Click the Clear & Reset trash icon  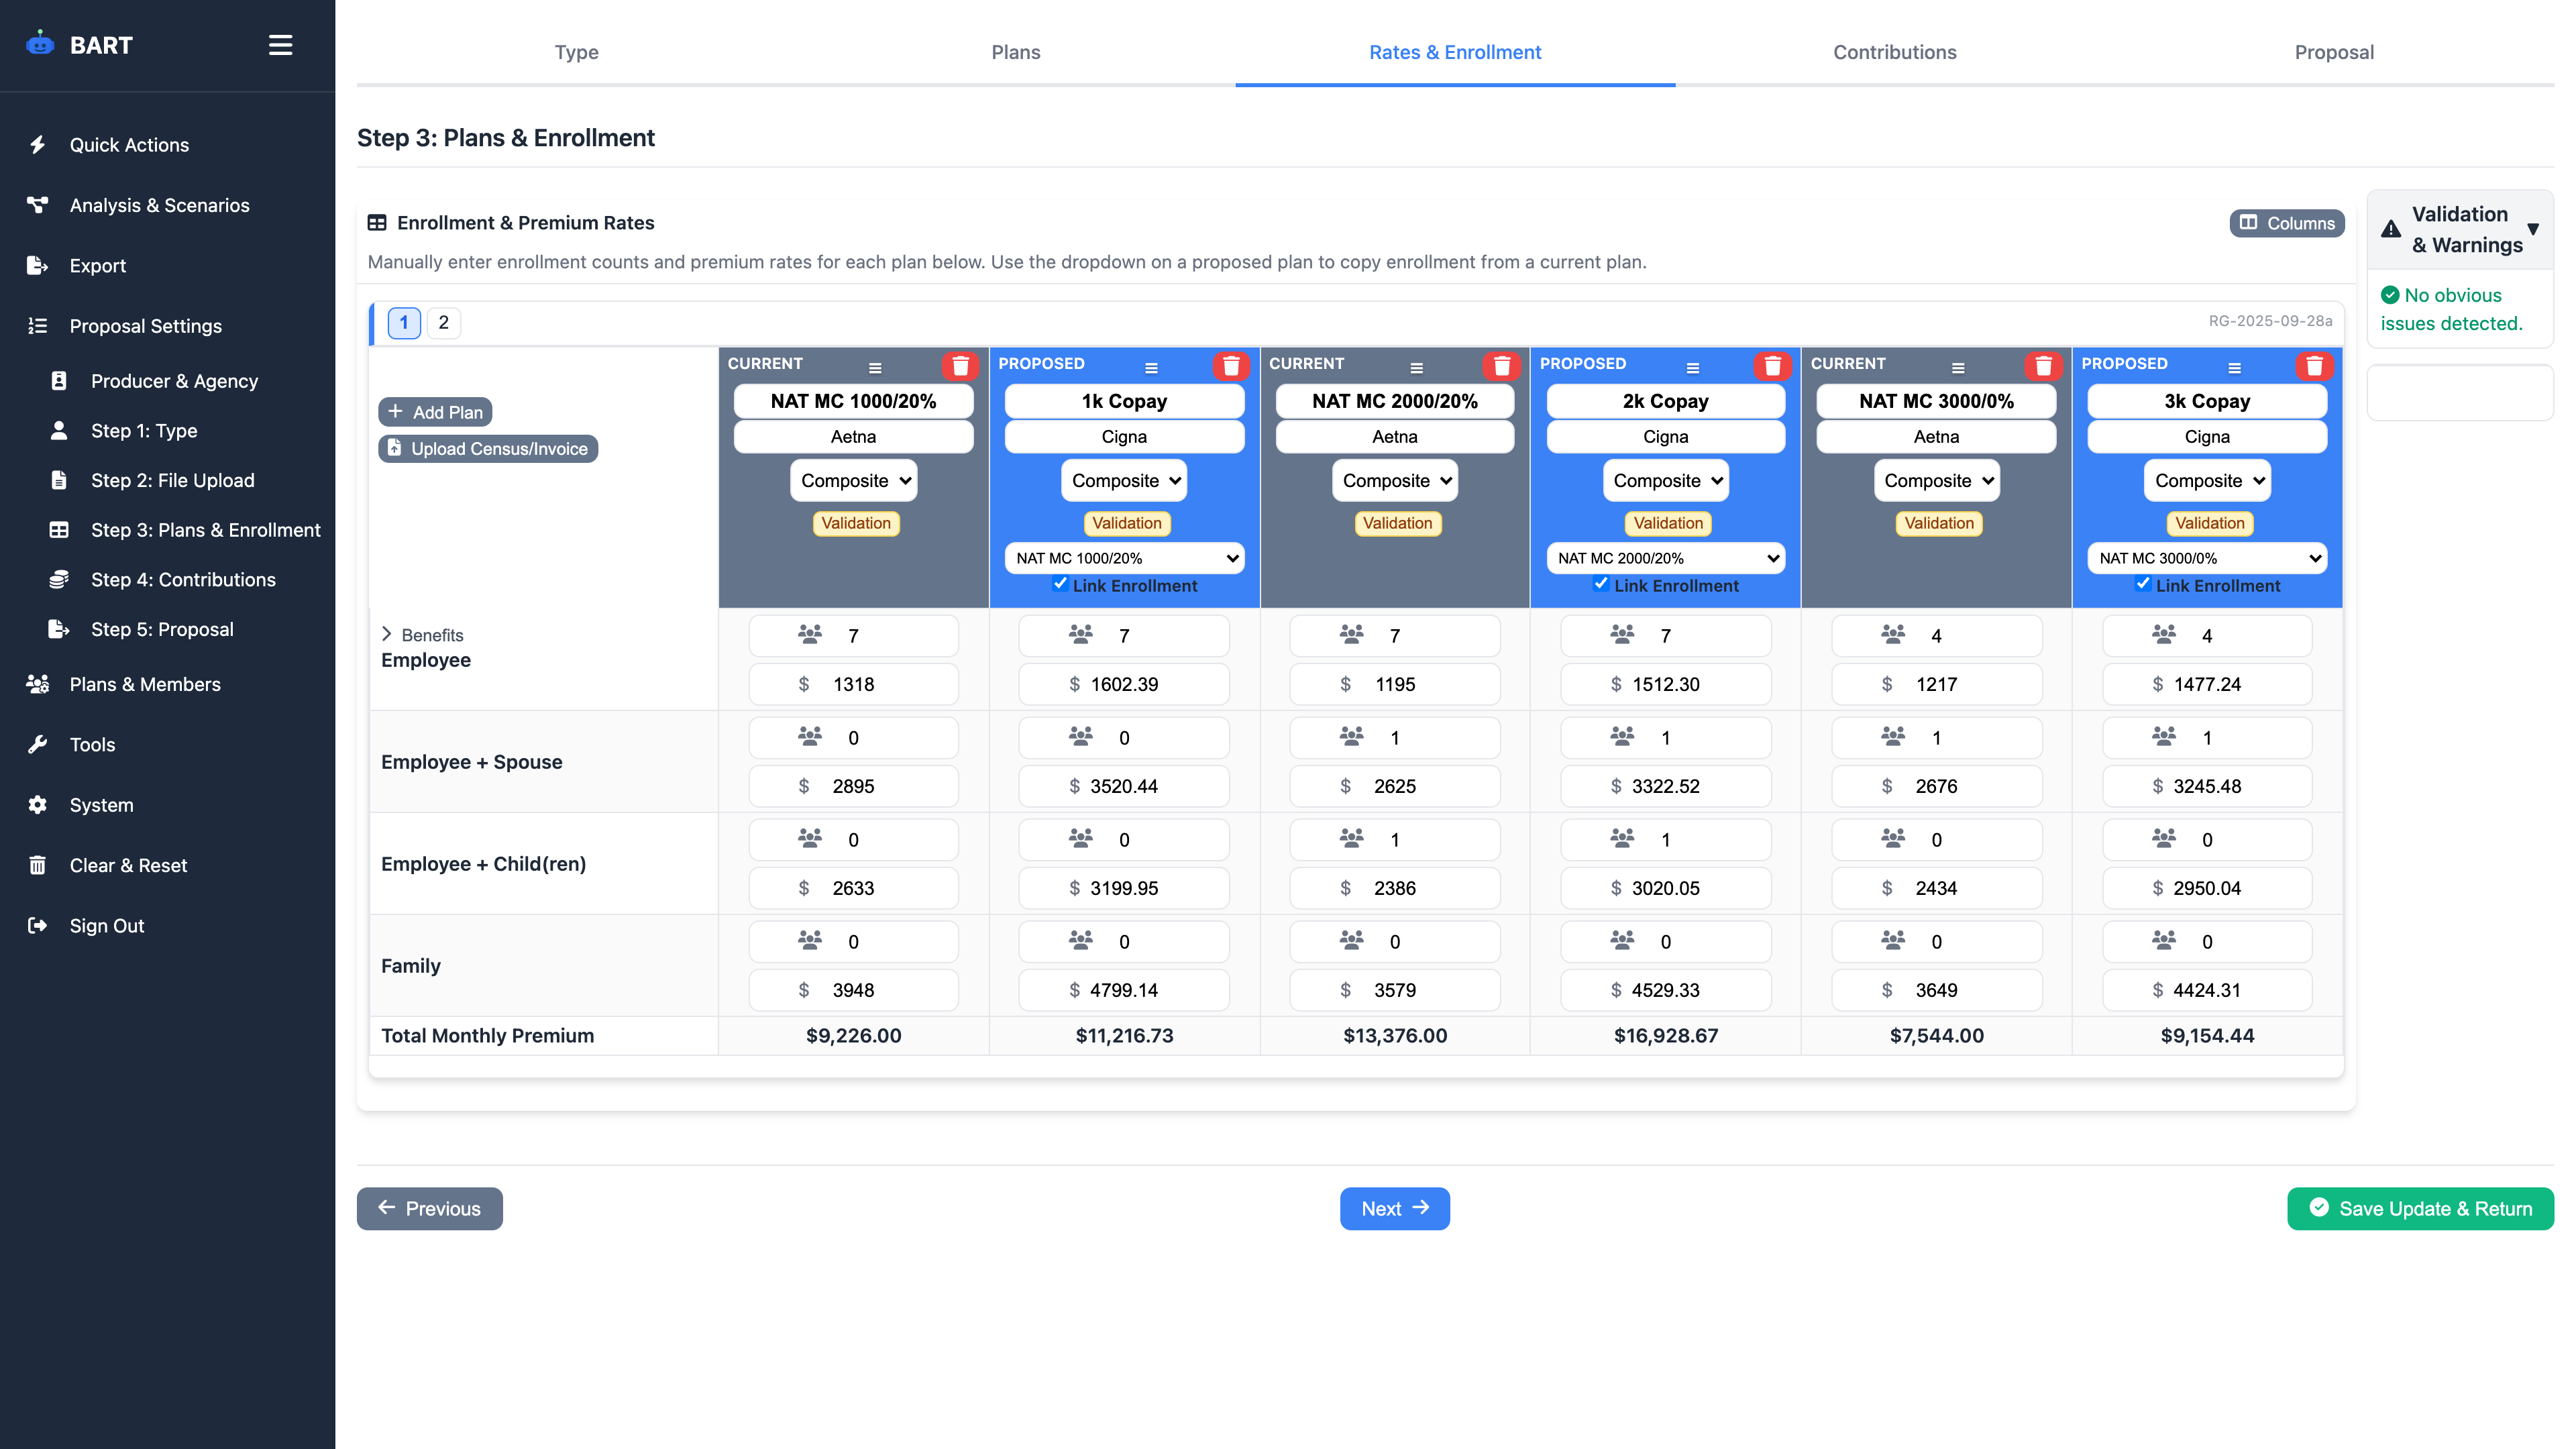37,865
